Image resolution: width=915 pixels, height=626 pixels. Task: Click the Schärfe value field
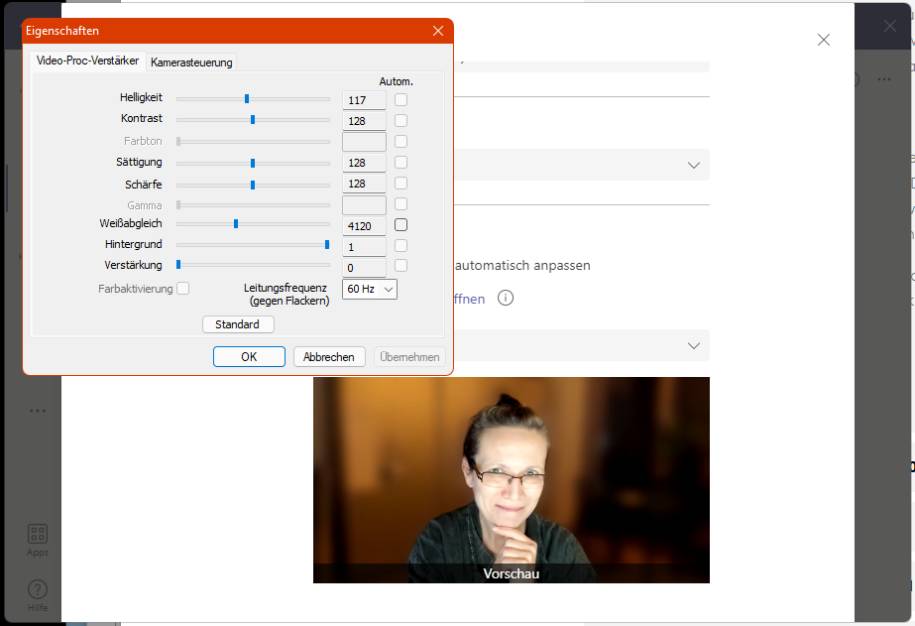coord(364,184)
